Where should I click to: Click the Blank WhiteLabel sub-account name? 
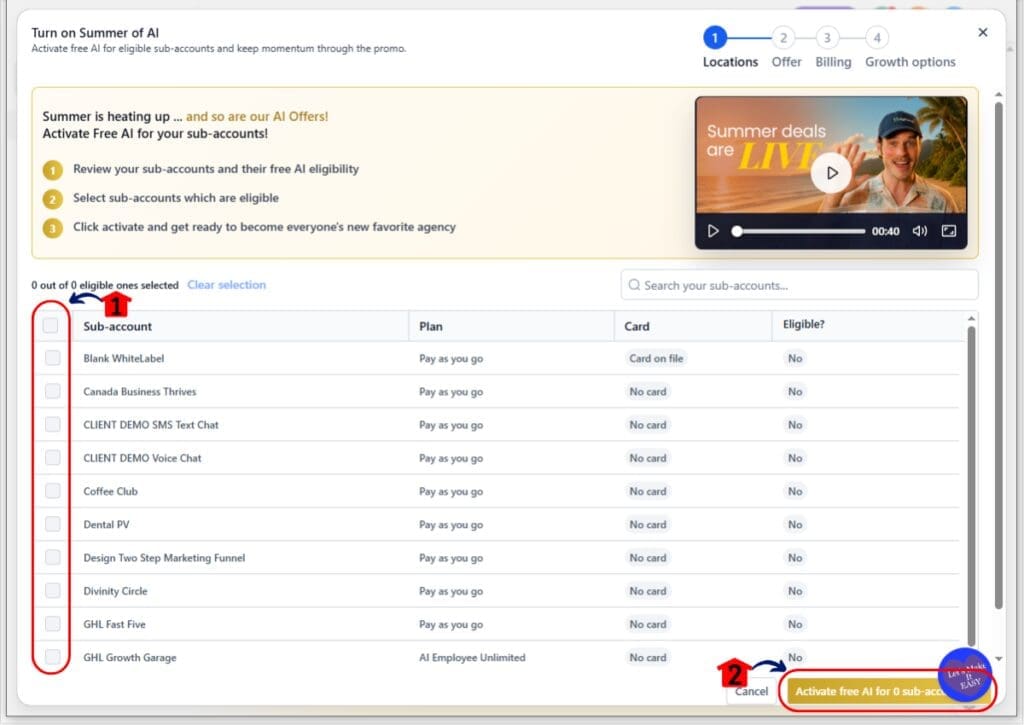(x=124, y=358)
